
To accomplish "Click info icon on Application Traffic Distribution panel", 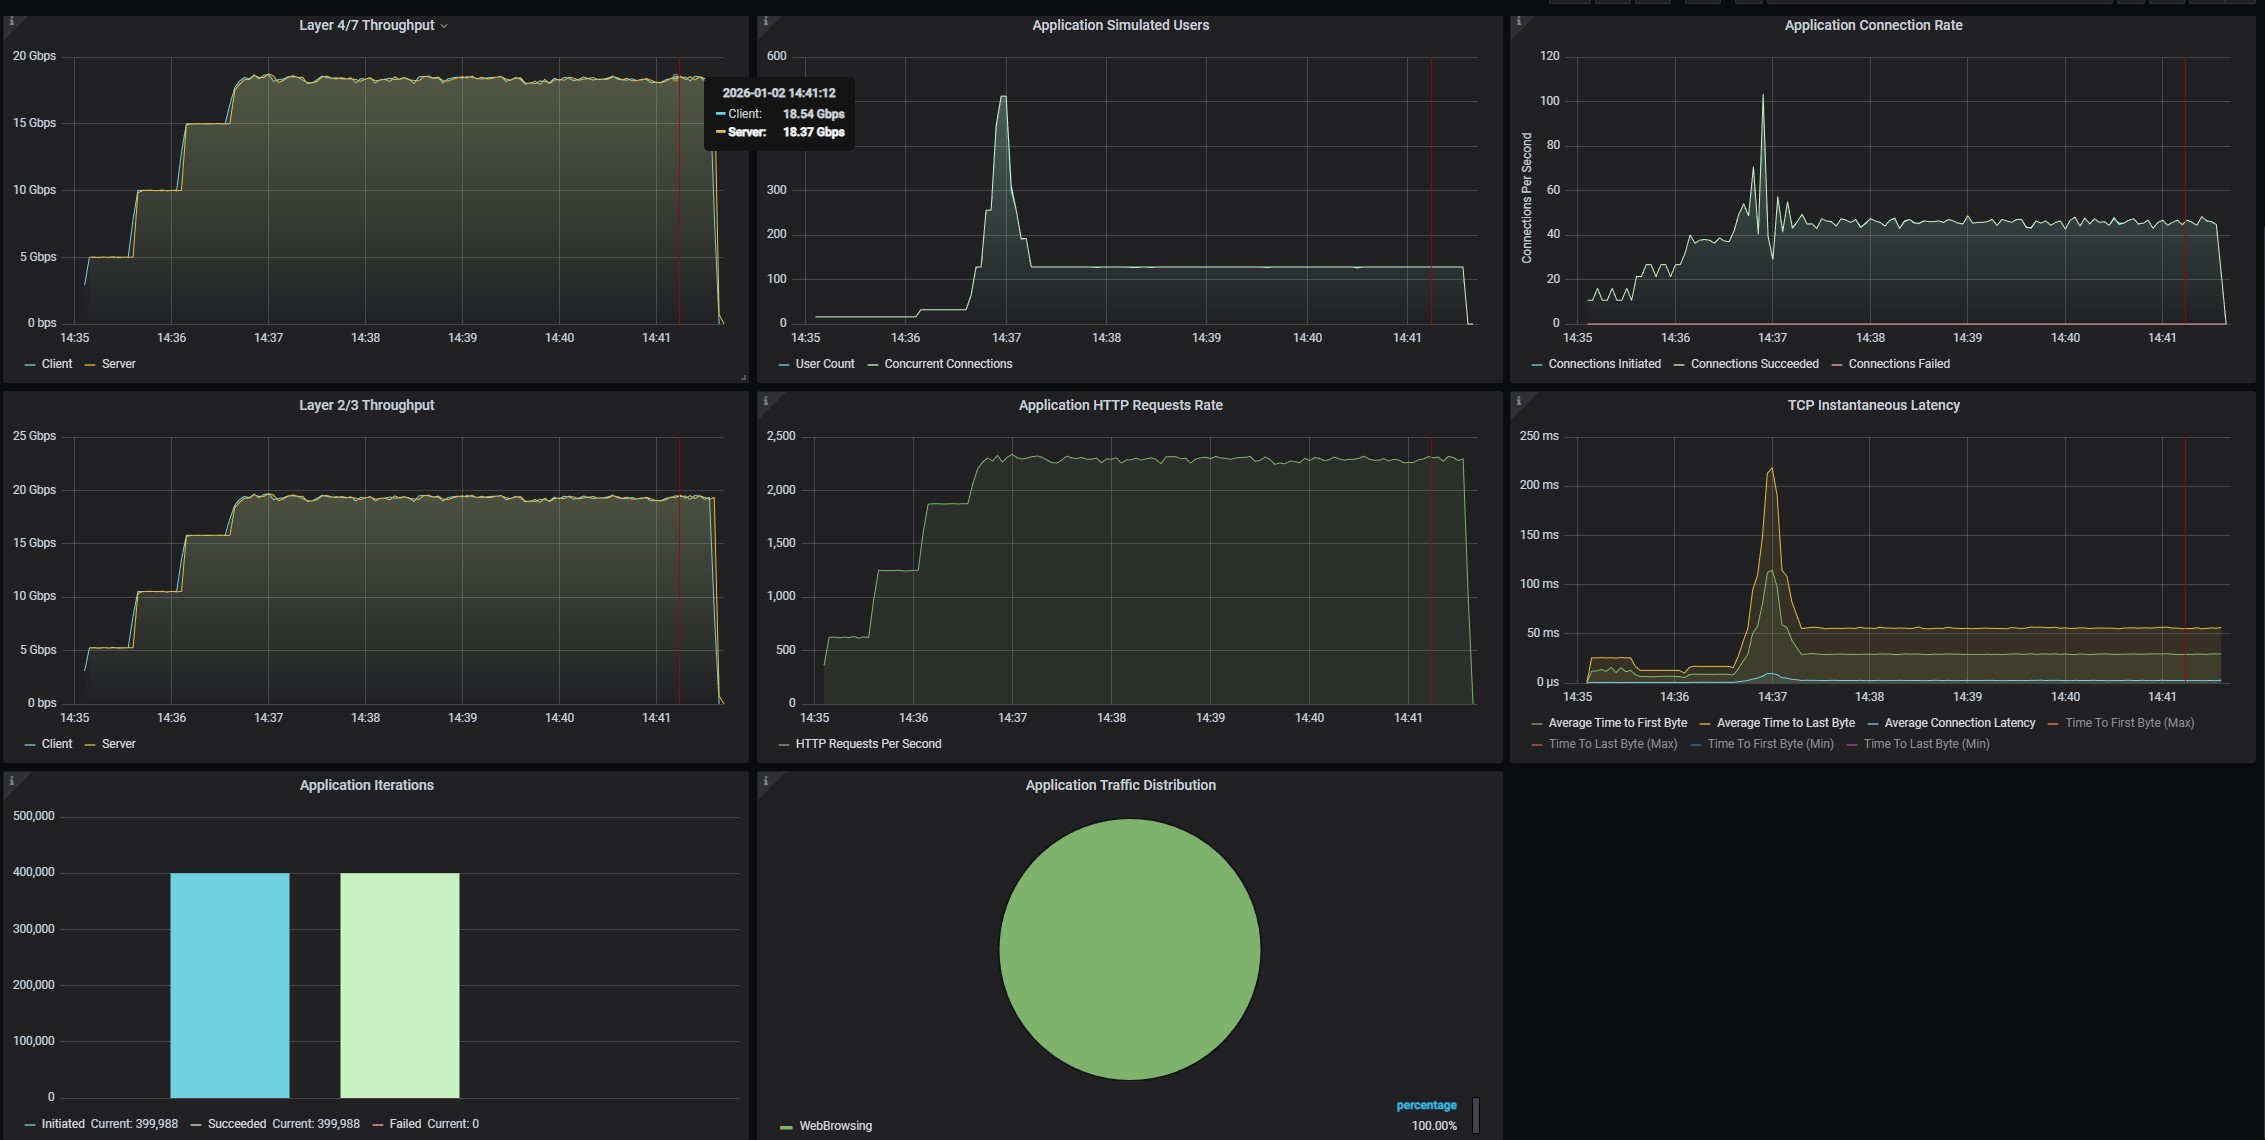I will click(765, 781).
